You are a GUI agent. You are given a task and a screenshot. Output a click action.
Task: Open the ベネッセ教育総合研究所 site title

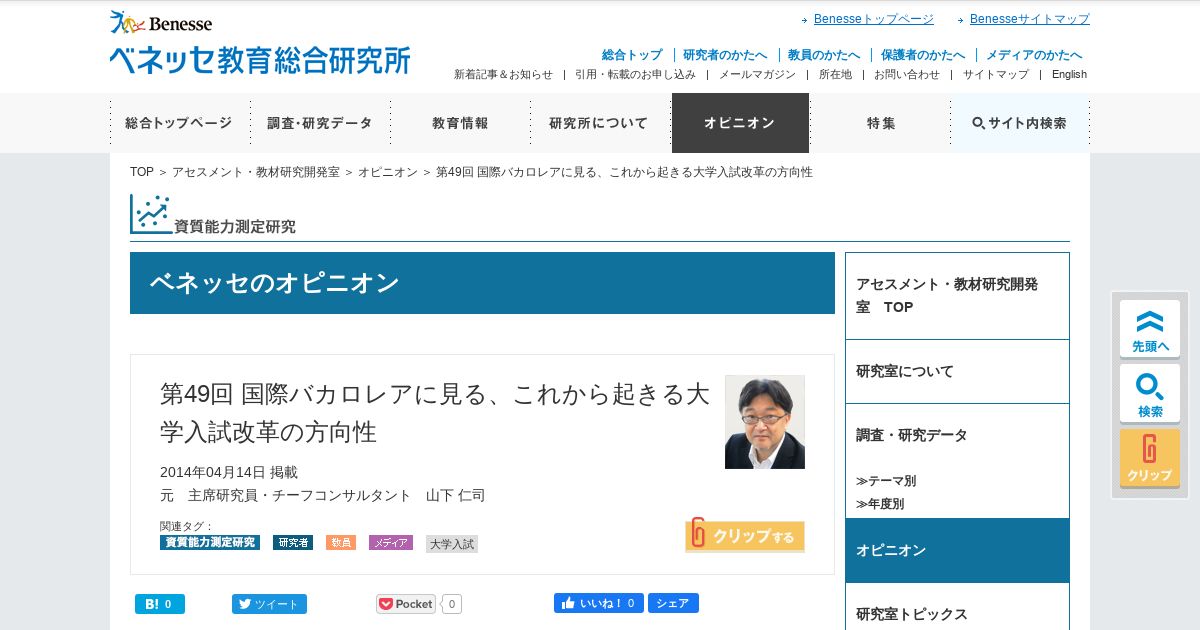coord(260,60)
